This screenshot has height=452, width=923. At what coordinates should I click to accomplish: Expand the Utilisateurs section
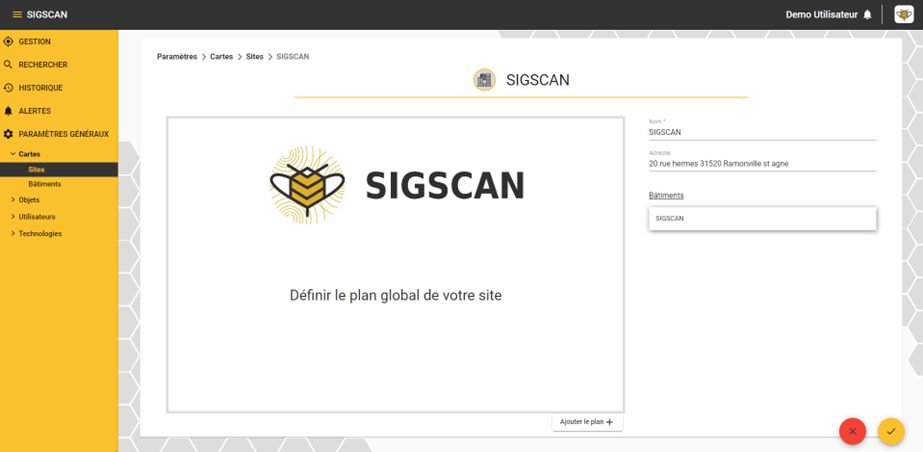(x=13, y=217)
